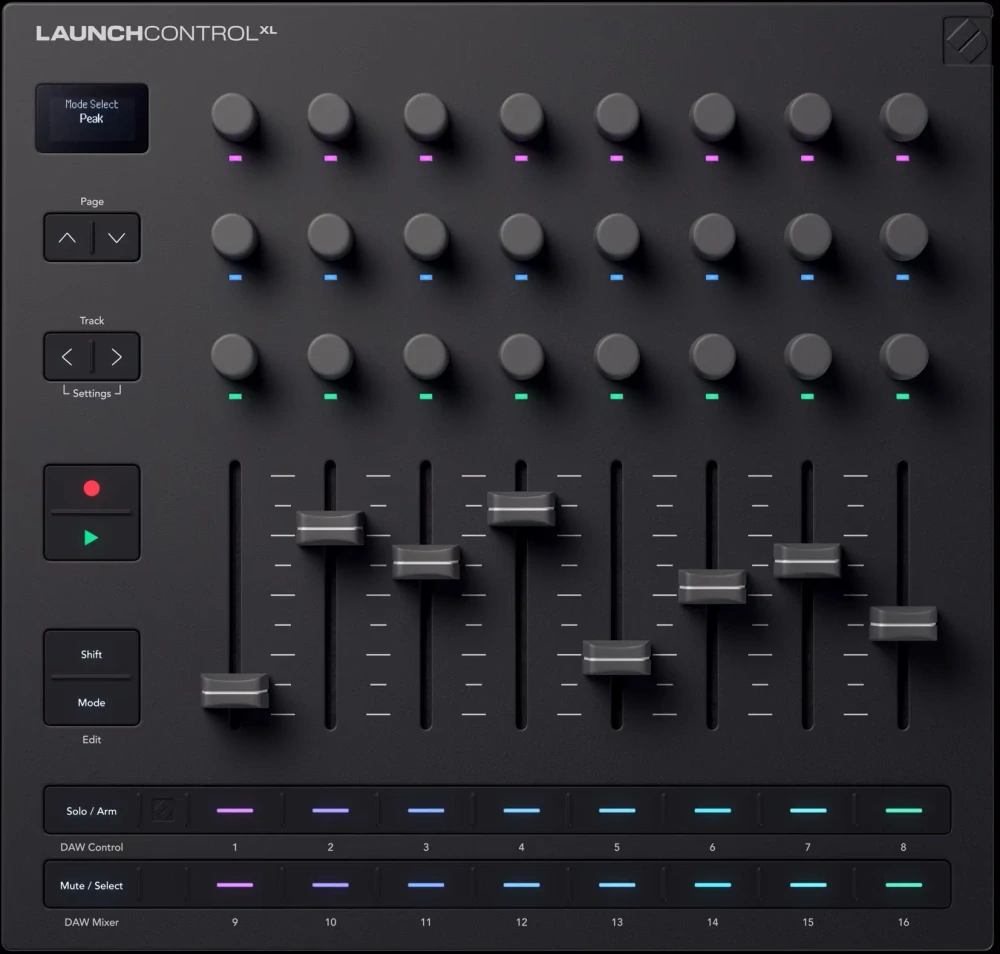
Task: Click the last knob in the green row
Action: pyautogui.click(x=903, y=356)
